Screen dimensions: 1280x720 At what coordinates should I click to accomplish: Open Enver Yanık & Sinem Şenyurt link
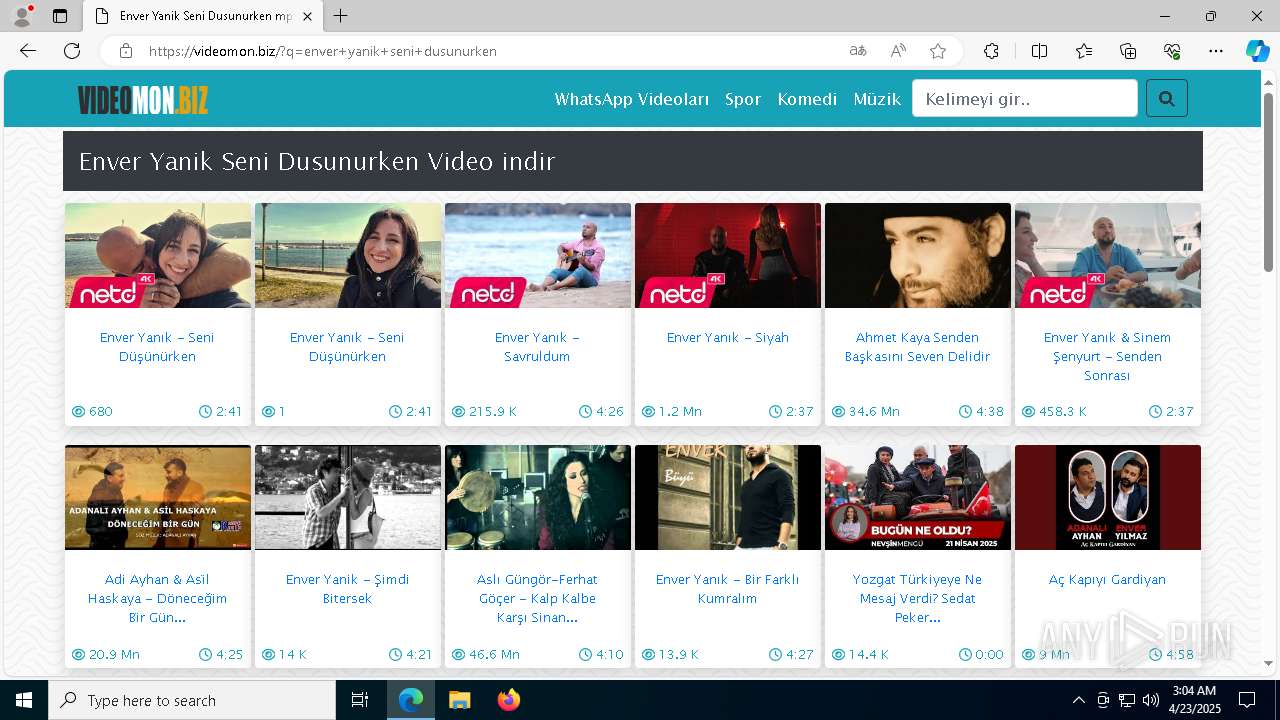pos(1107,356)
